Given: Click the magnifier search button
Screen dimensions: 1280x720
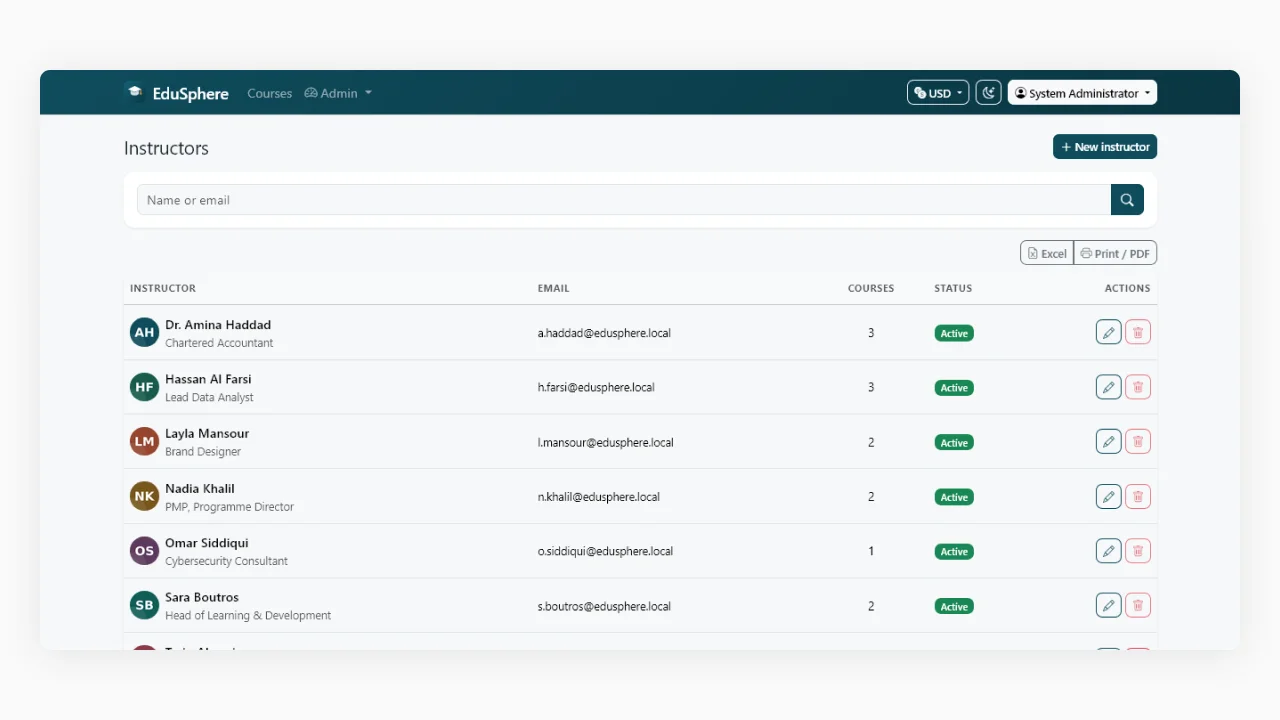Looking at the screenshot, I should (1127, 200).
